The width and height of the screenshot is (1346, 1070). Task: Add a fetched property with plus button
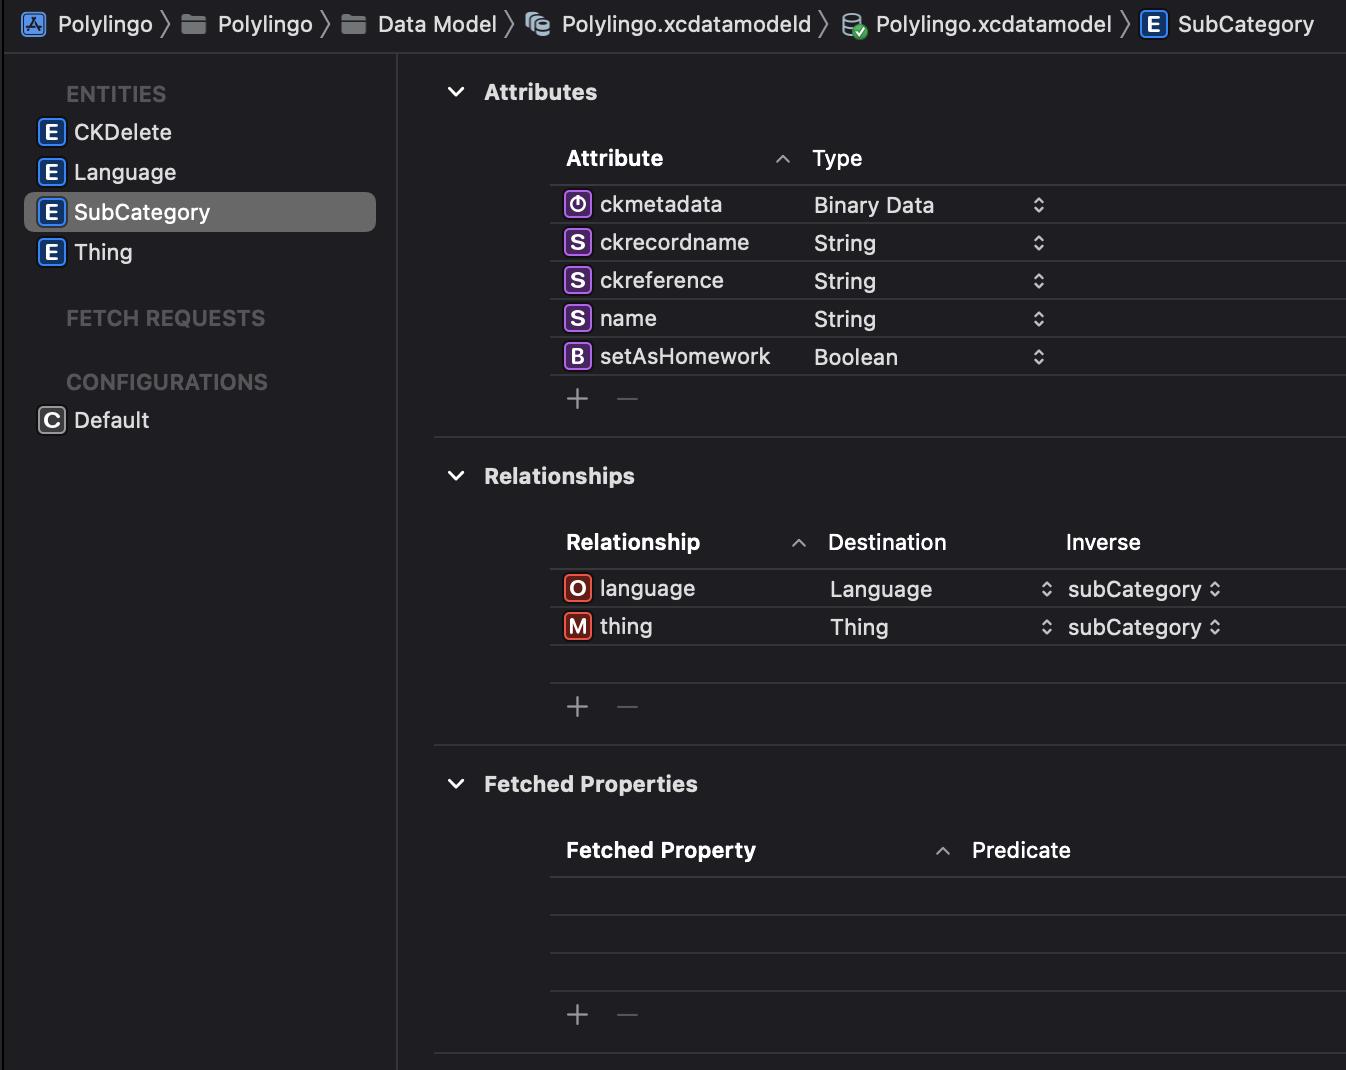577,1015
